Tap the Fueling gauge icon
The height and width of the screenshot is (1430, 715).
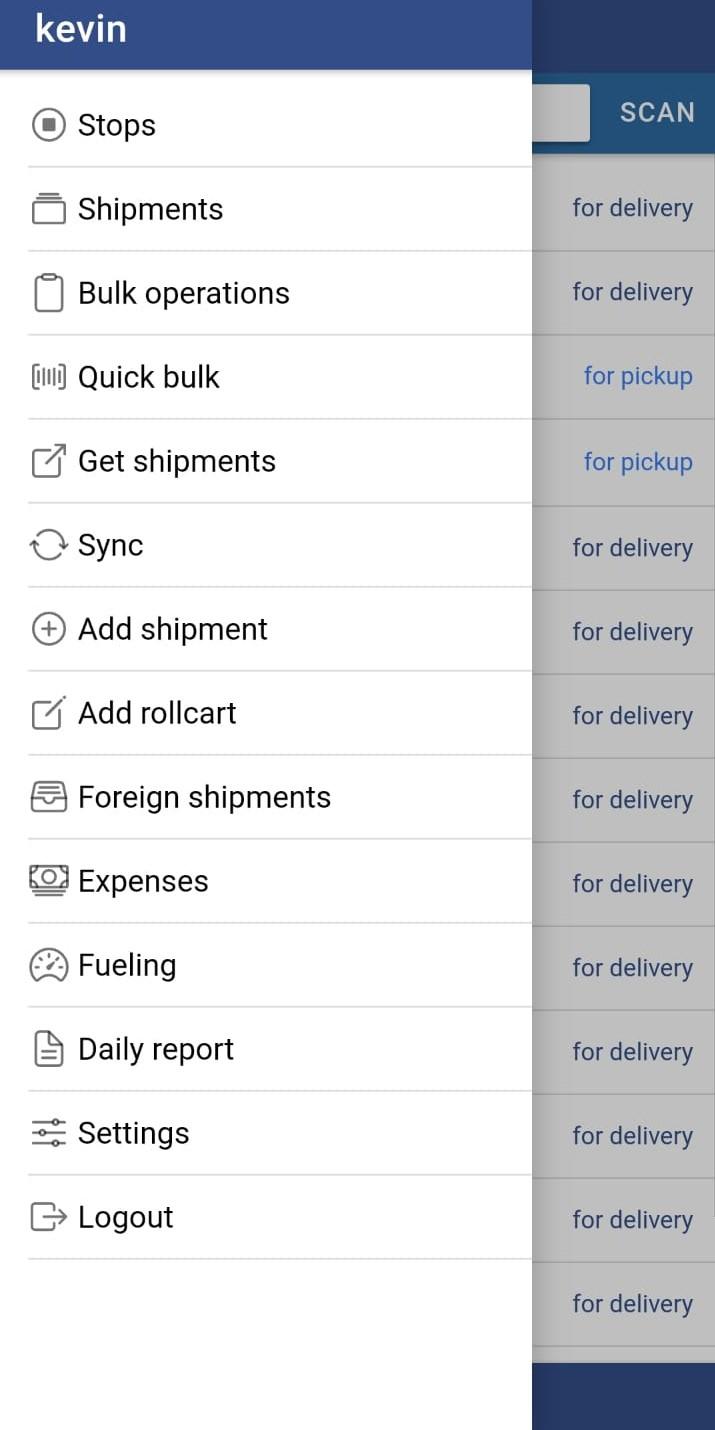(x=49, y=965)
